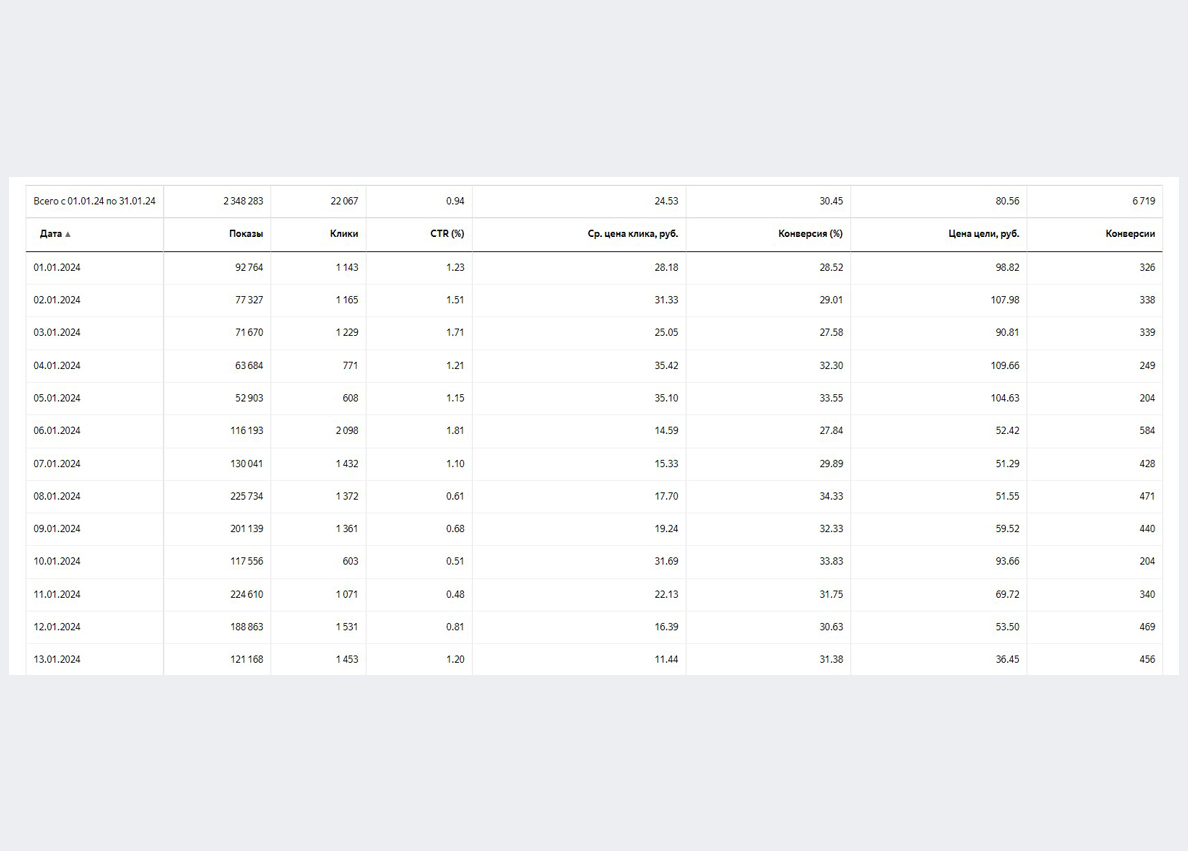This screenshot has width=1188, height=851.
Task: Select the 01.01.2024 date row
Action: [56, 267]
